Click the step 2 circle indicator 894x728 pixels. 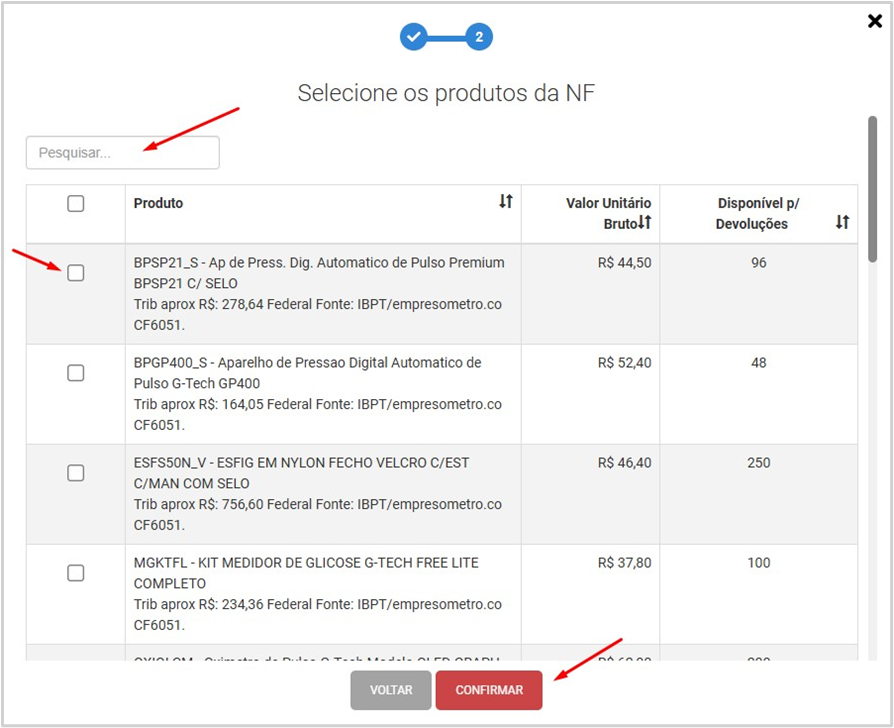[x=479, y=38]
